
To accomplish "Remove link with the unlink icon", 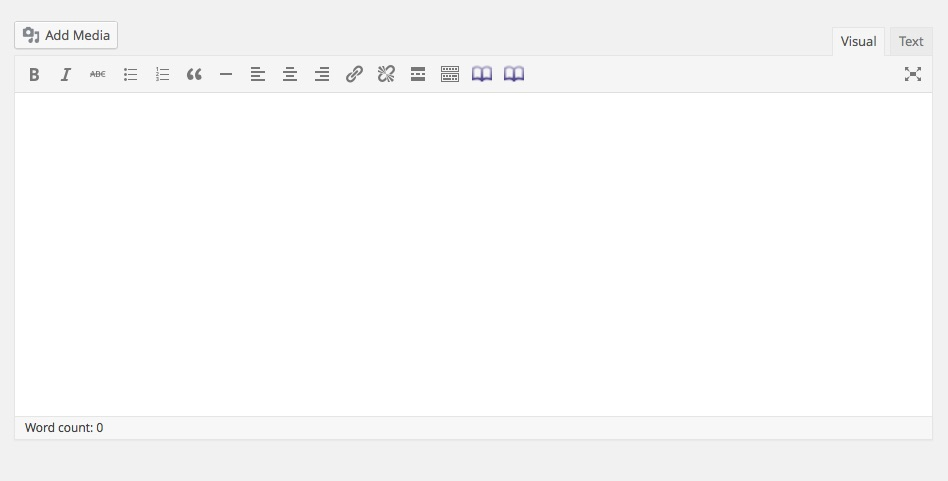I will coord(386,74).
